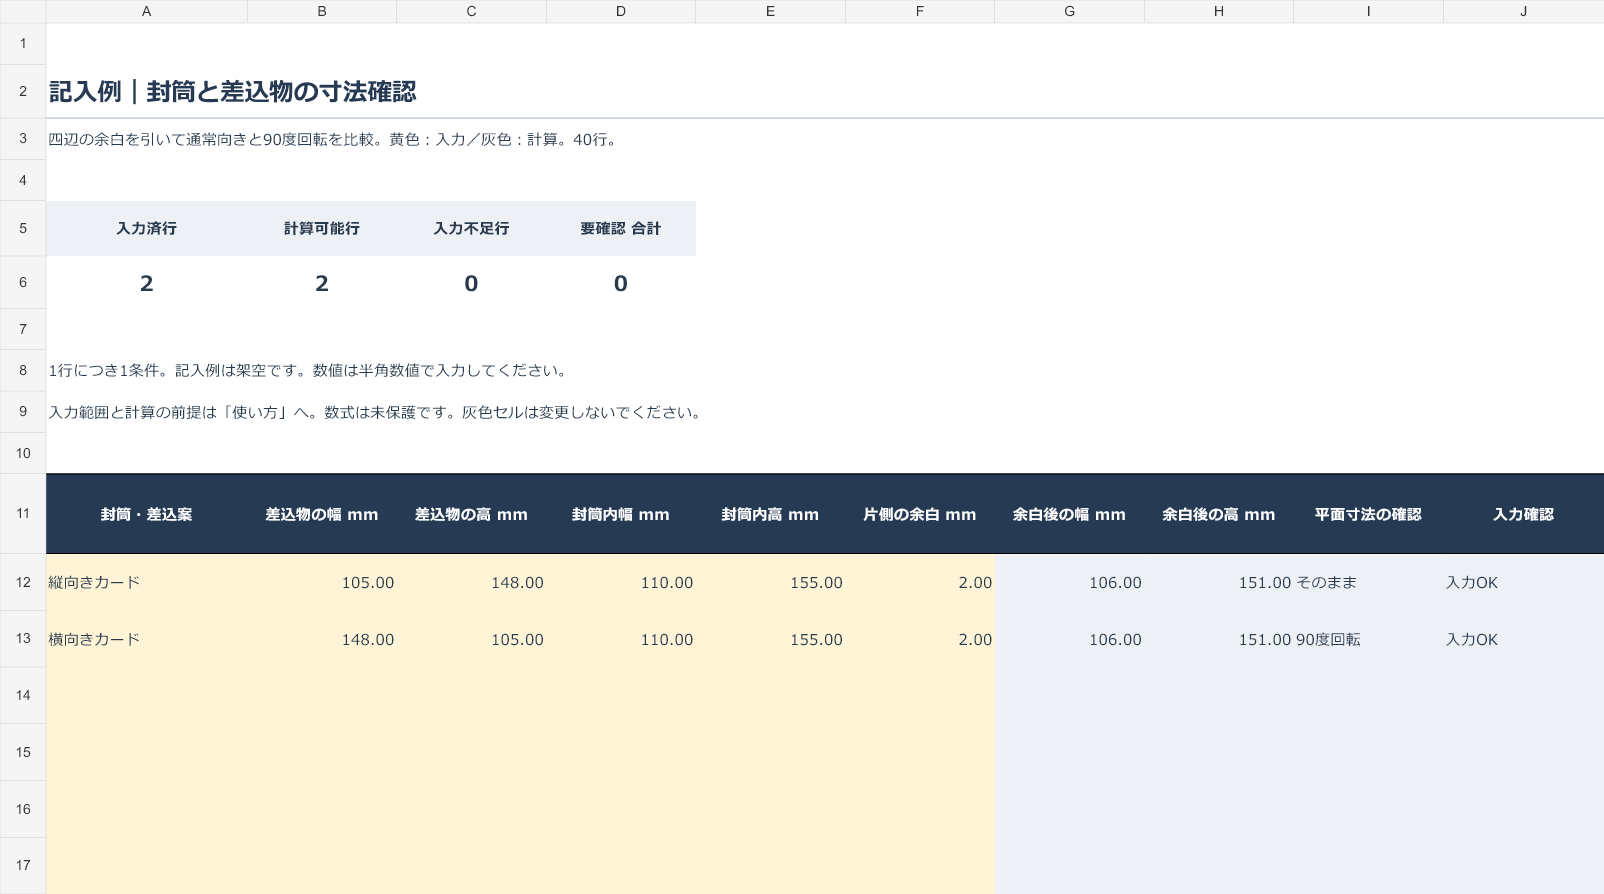Click the 入力不足行 summary label
Viewport: 1604px width, 894px height.
point(471,228)
